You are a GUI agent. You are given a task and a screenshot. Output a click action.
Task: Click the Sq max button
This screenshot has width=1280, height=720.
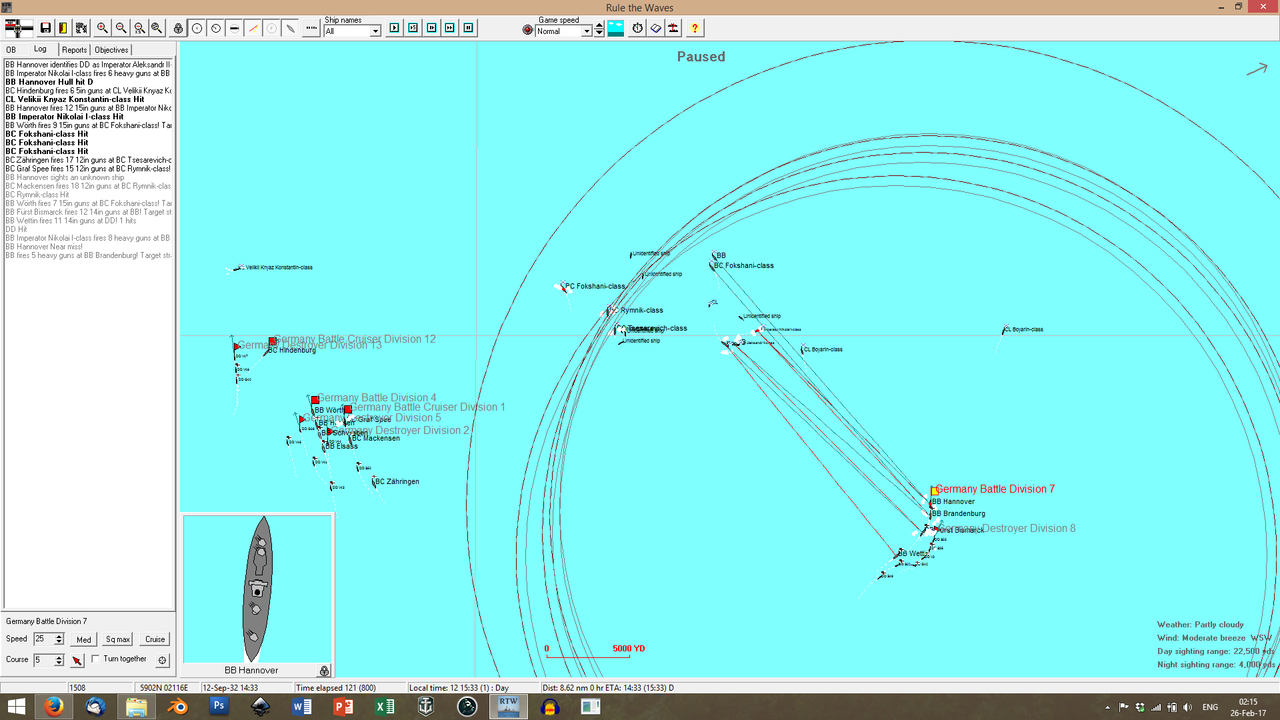(x=117, y=639)
